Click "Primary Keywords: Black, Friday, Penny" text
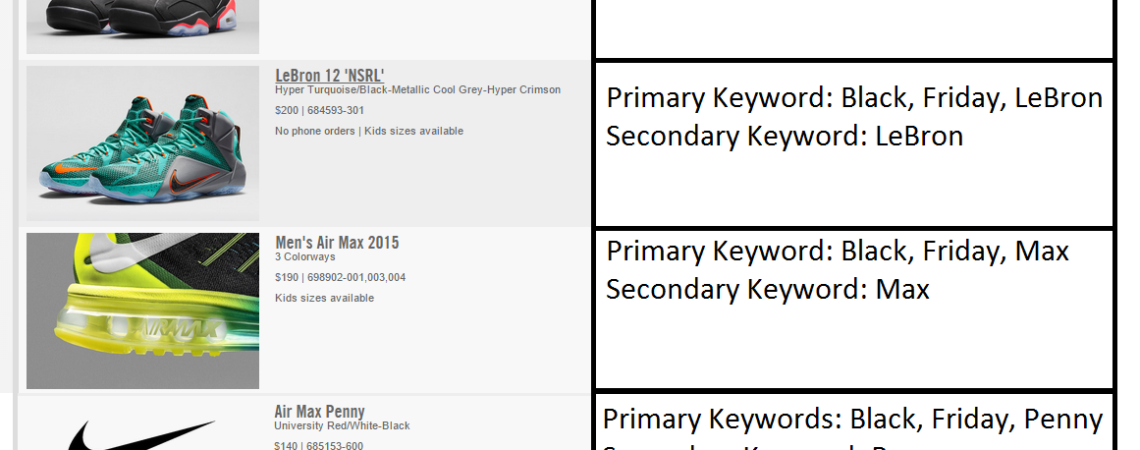Image resolution: width=1140 pixels, height=450 pixels. [x=852, y=419]
